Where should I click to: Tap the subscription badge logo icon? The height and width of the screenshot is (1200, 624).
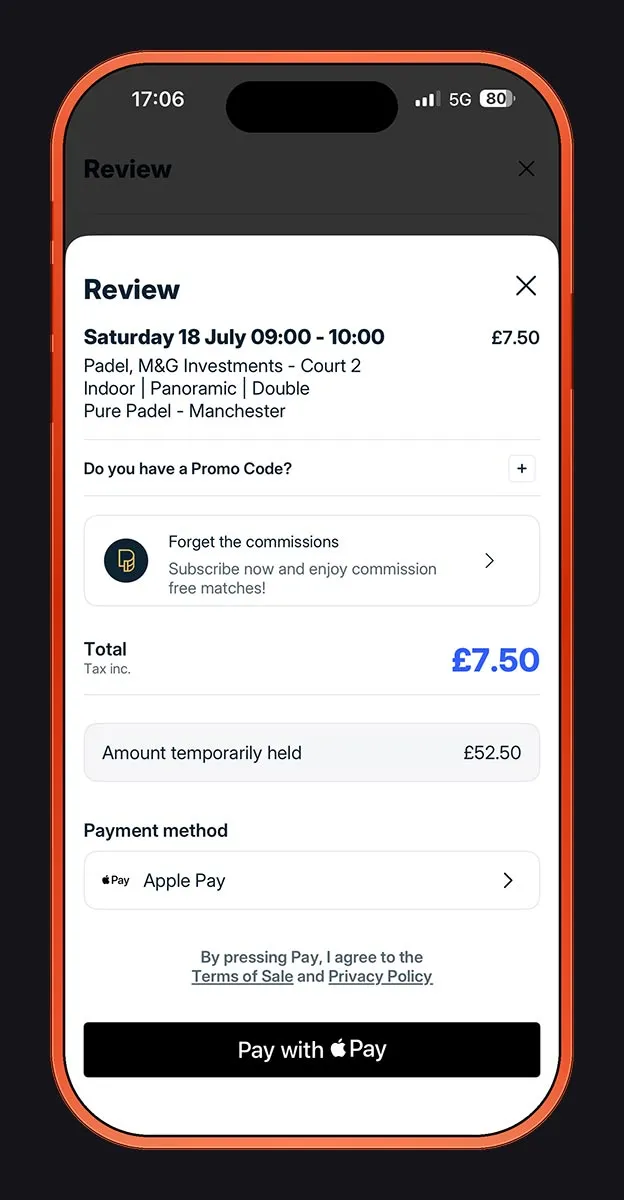tap(126, 560)
